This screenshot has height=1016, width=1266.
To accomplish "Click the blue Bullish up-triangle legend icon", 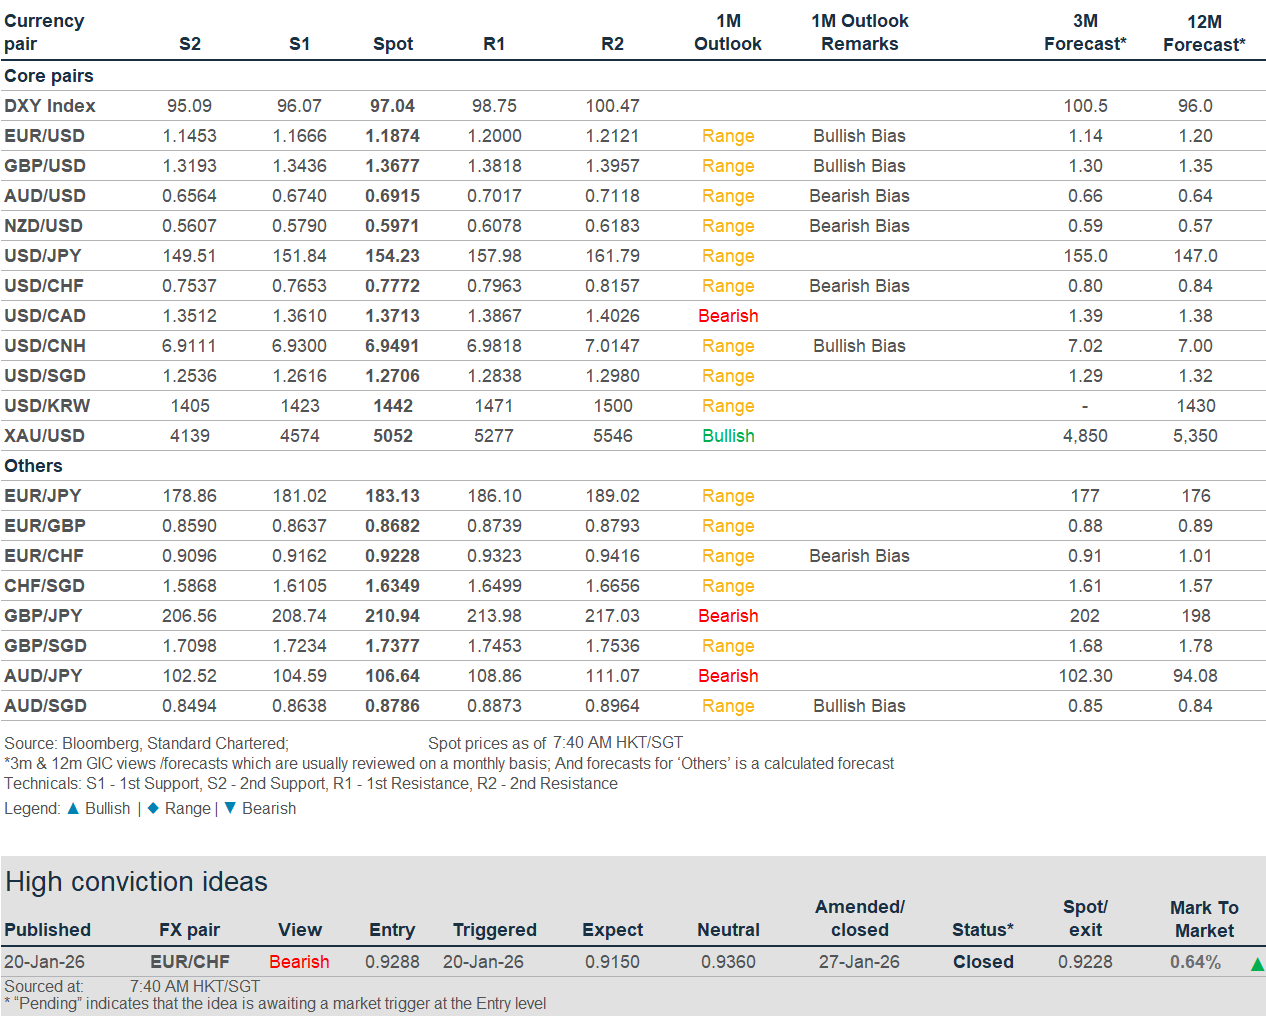I will pyautogui.click(x=73, y=808).
